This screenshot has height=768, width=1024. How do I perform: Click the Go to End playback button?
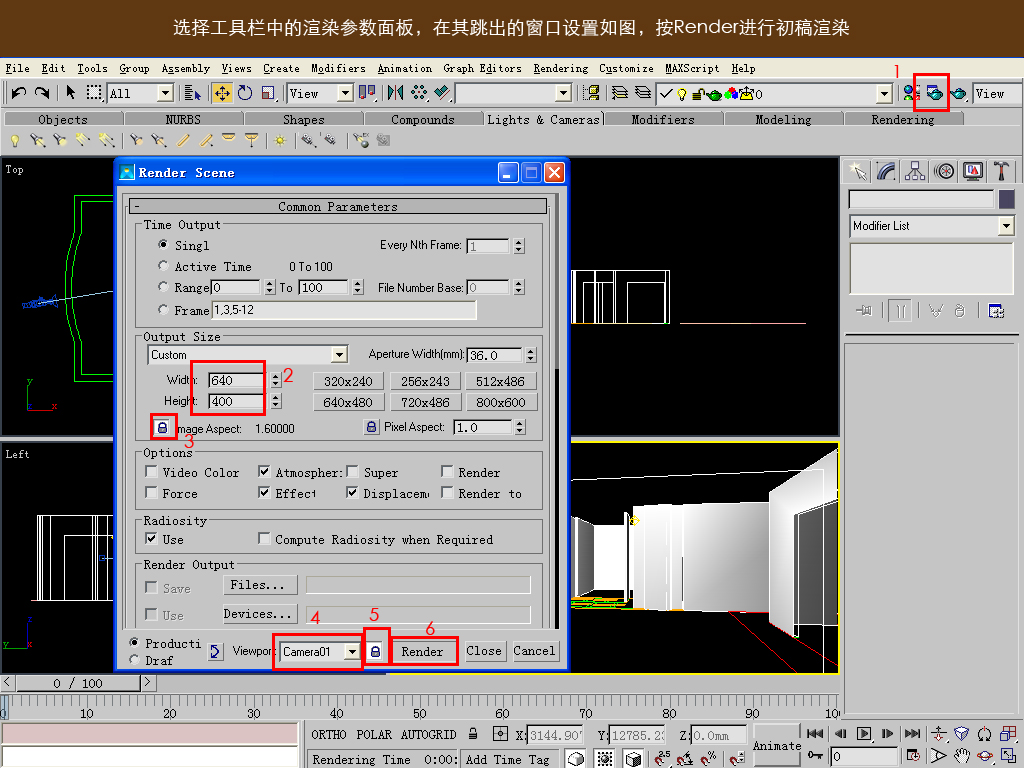[x=912, y=733]
